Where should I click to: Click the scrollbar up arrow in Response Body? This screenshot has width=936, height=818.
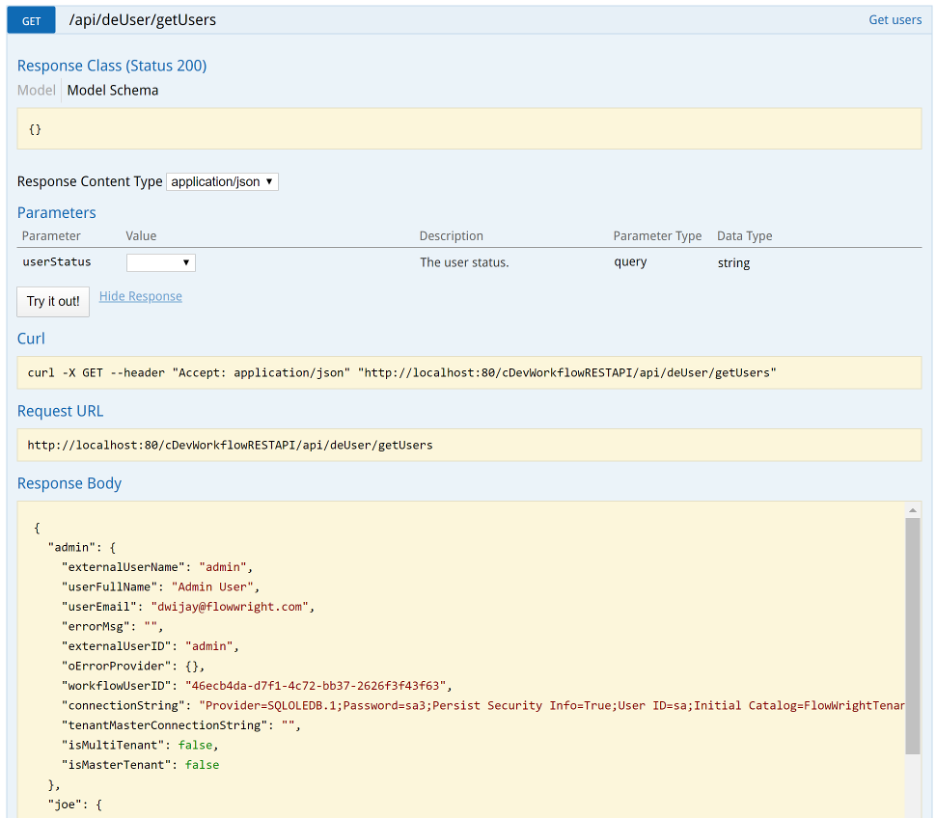tap(912, 510)
